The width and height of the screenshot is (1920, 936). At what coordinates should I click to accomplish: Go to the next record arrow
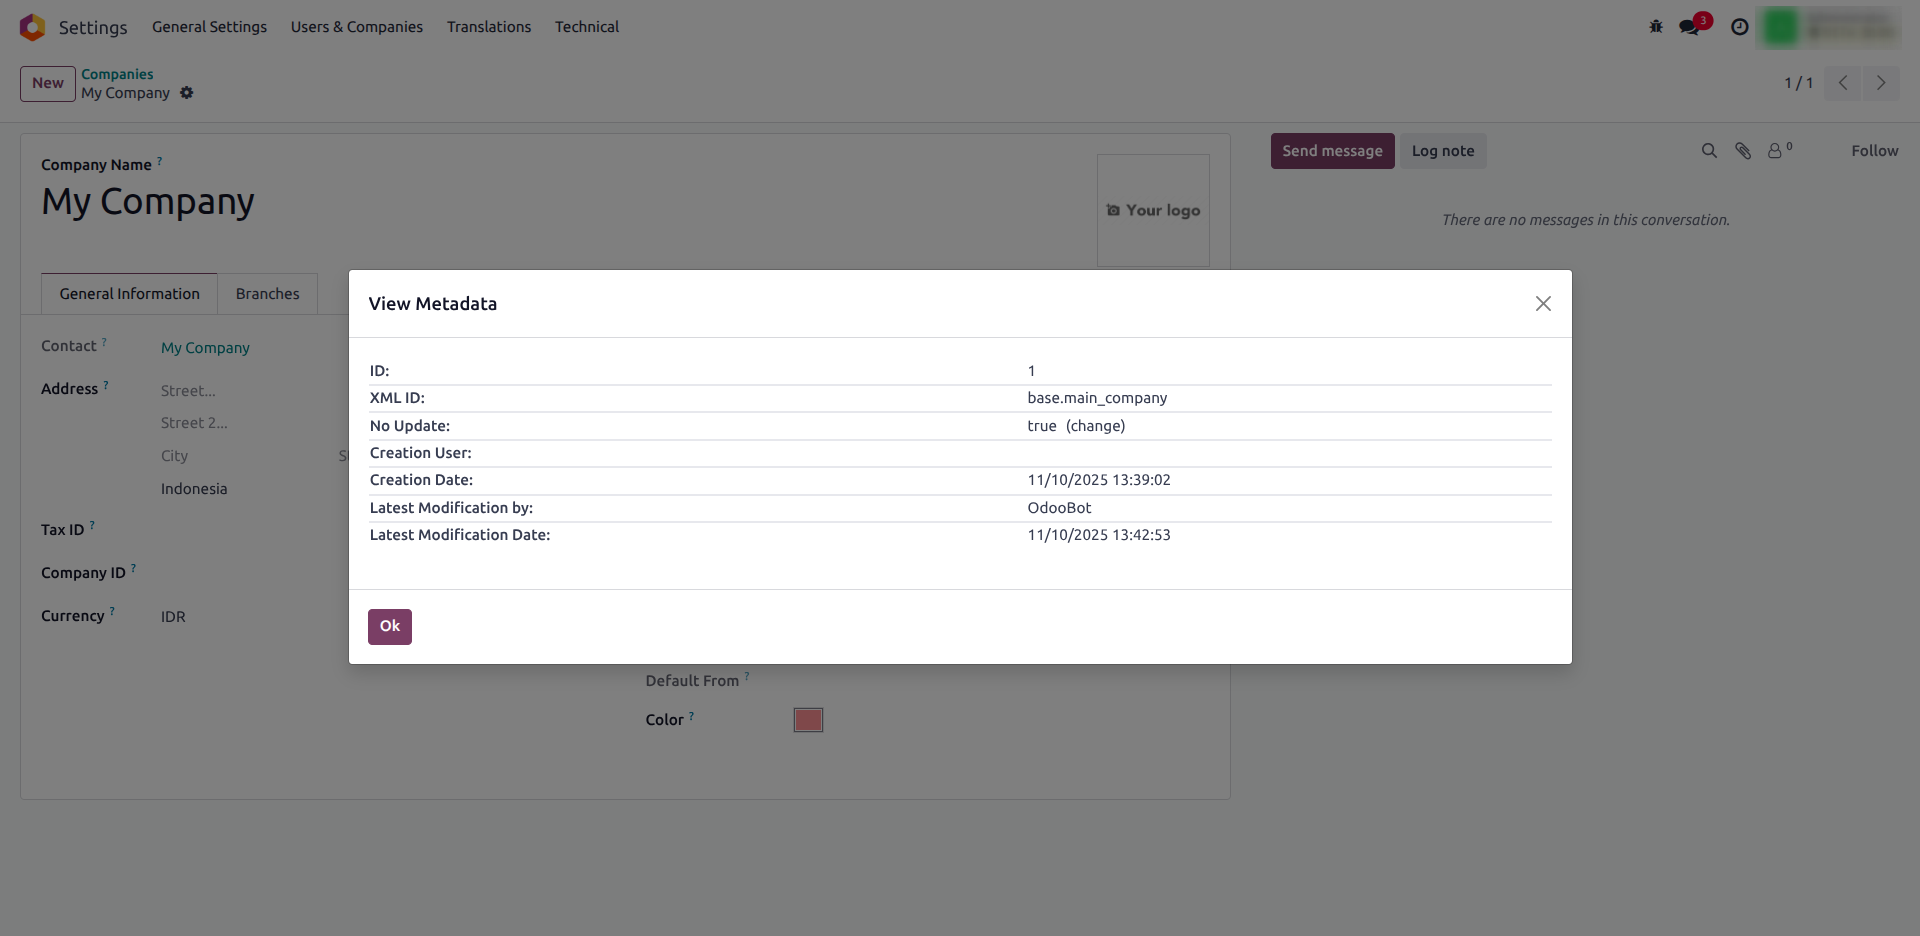pos(1881,83)
